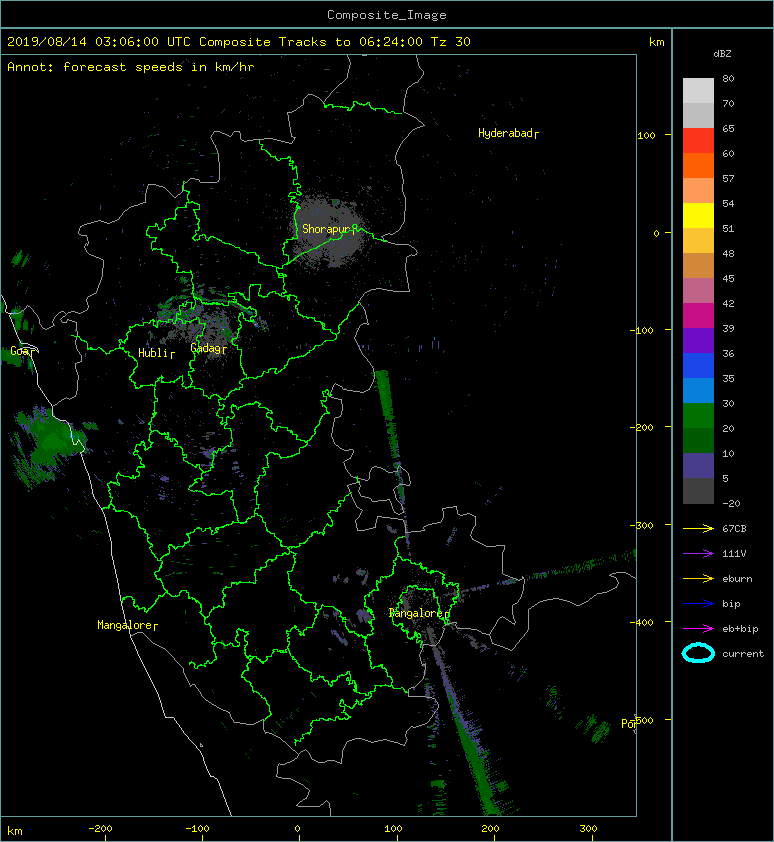Click the Hyderabad city label
The height and width of the screenshot is (842, 774).
[508, 133]
